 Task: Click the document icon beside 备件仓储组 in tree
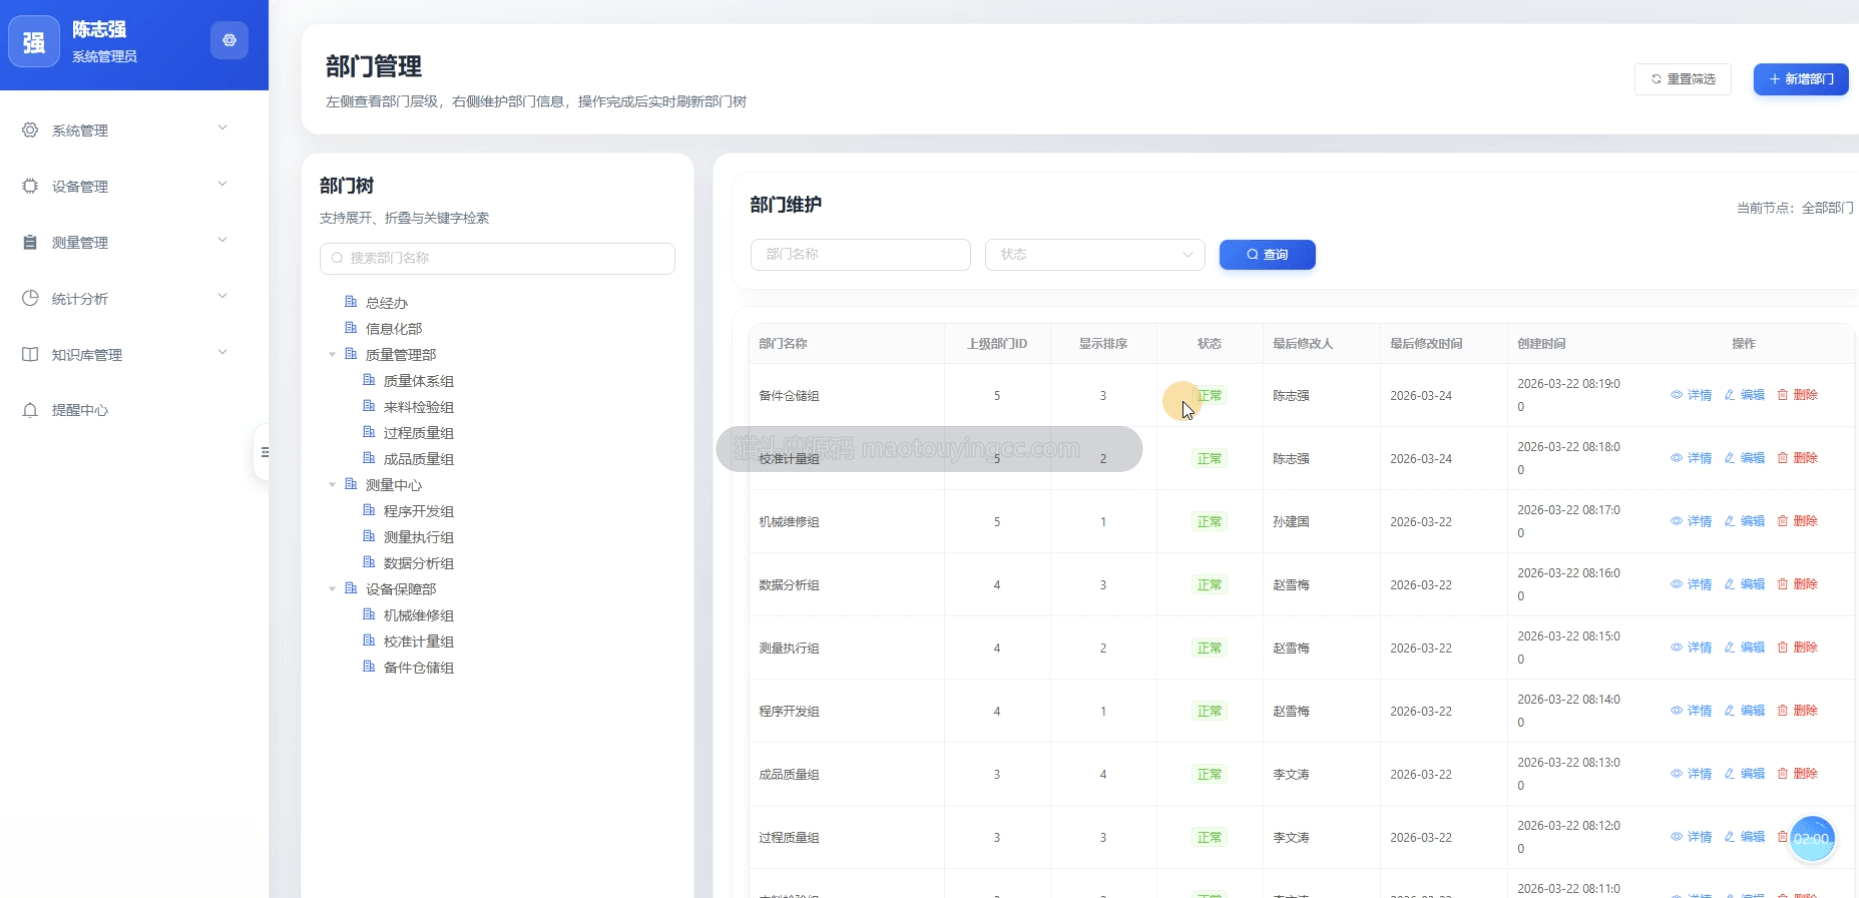coord(369,666)
